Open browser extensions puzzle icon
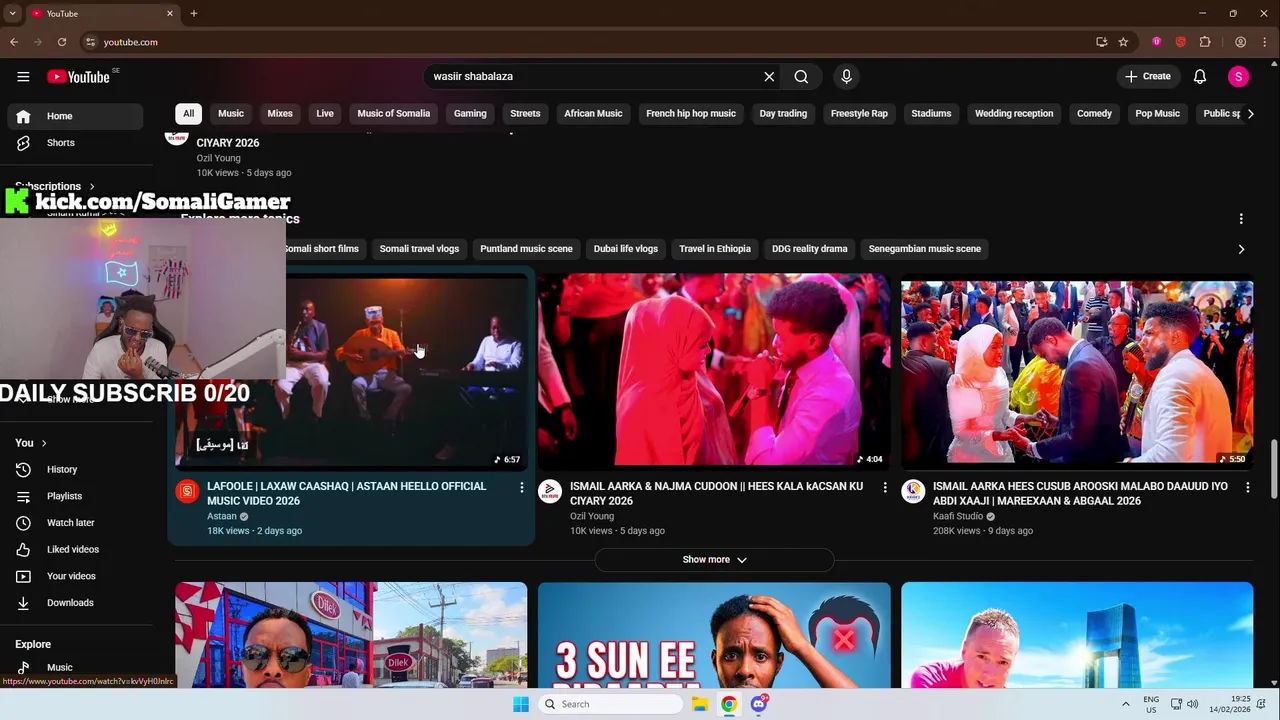Image resolution: width=1280 pixels, height=720 pixels. (x=1205, y=42)
